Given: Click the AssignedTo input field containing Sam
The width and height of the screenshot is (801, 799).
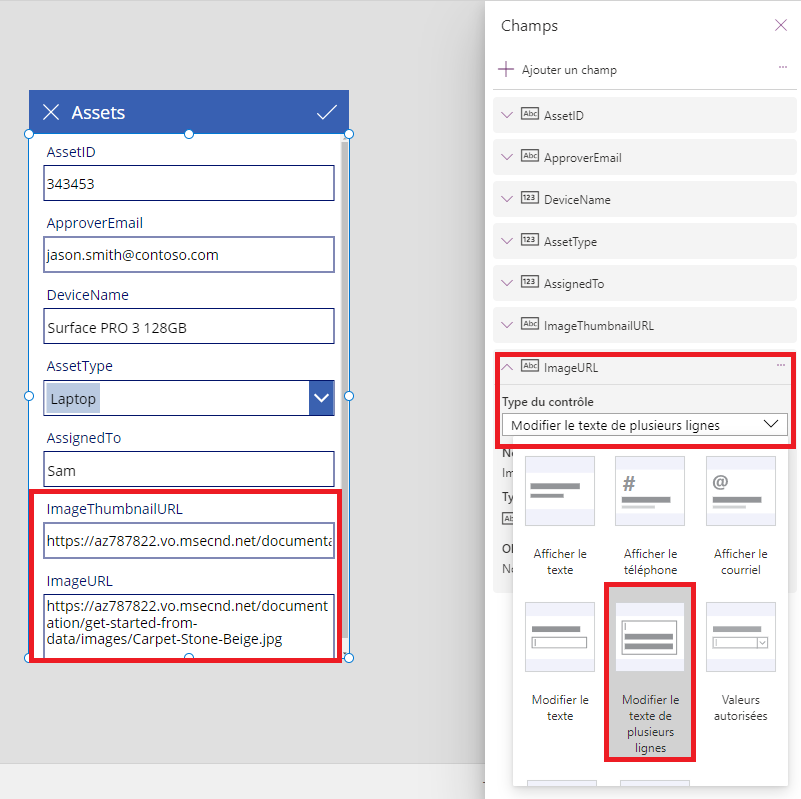Looking at the screenshot, I should pos(189,469).
